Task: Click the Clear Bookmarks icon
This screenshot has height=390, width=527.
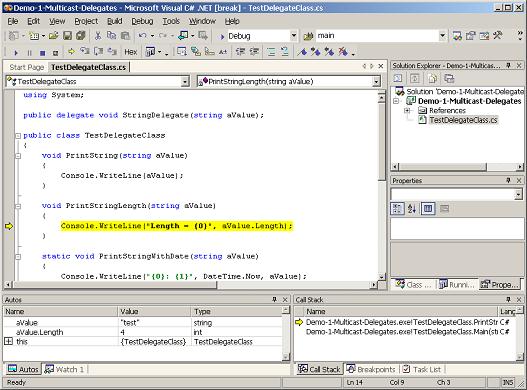Action: pos(343,52)
